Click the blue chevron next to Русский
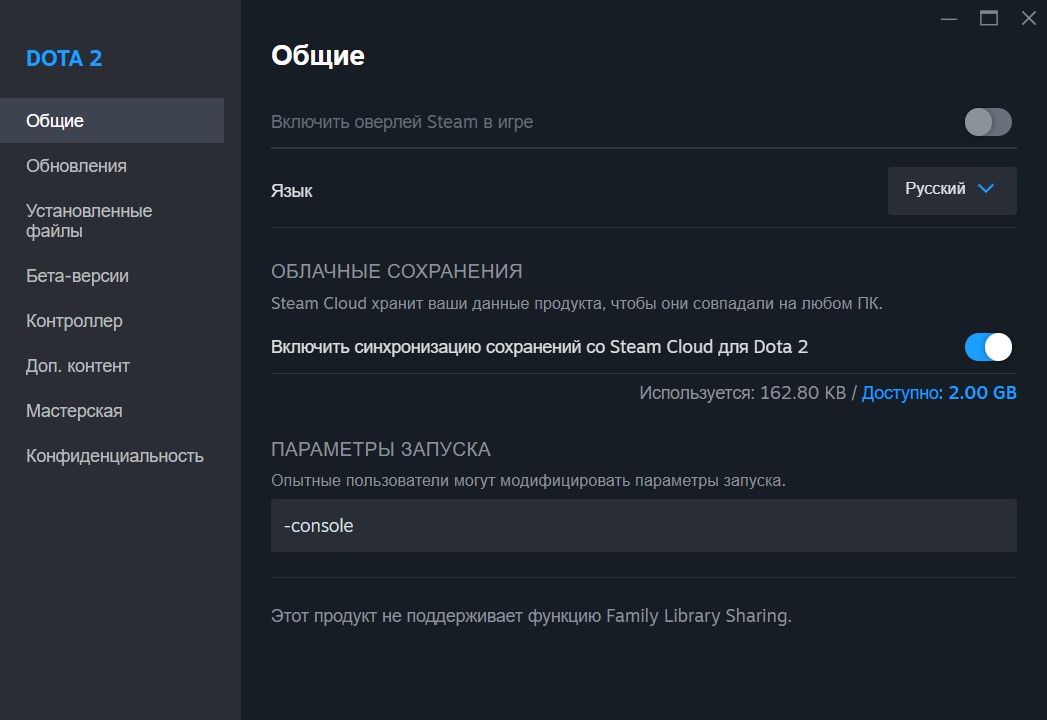Image resolution: width=1047 pixels, height=720 pixels. coord(986,189)
